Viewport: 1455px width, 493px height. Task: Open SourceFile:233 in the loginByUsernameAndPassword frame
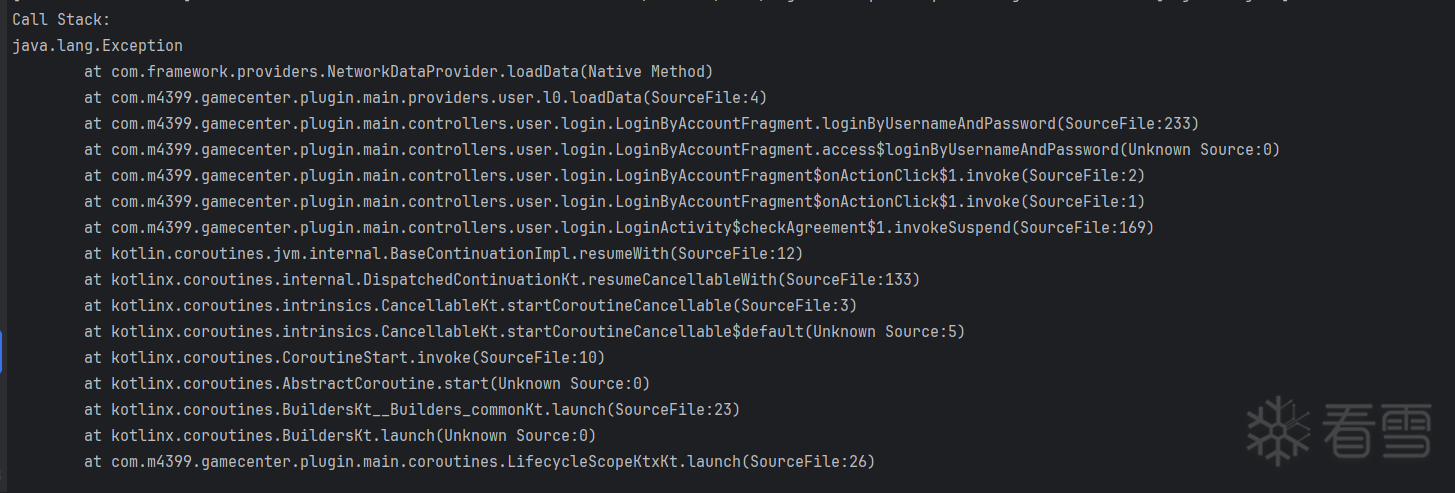pos(1130,124)
